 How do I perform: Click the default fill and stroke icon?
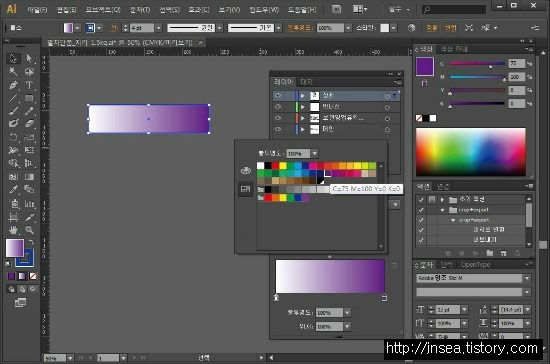pos(8,264)
